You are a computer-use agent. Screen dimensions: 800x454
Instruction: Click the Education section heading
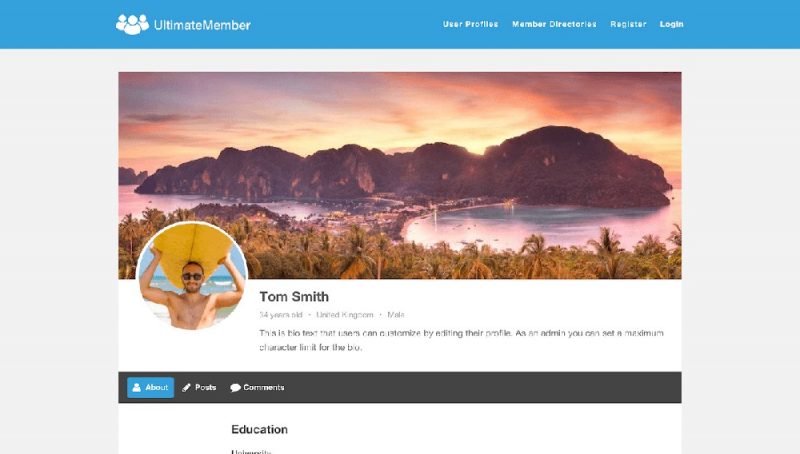[259, 430]
